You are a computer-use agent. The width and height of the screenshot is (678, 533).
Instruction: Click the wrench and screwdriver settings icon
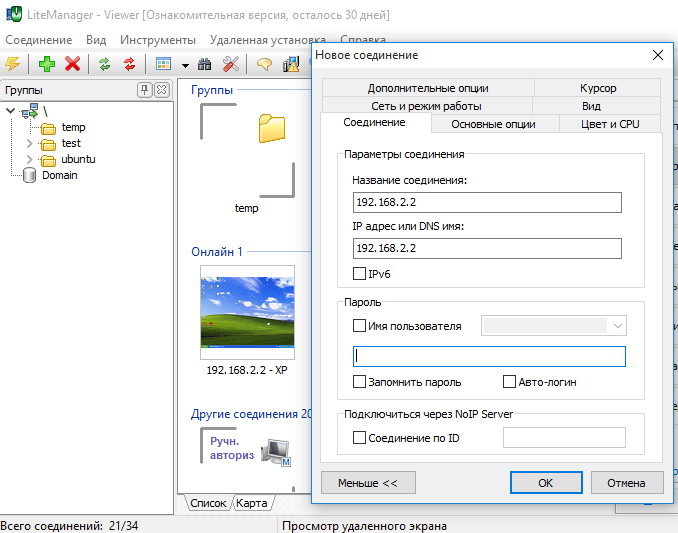point(230,64)
